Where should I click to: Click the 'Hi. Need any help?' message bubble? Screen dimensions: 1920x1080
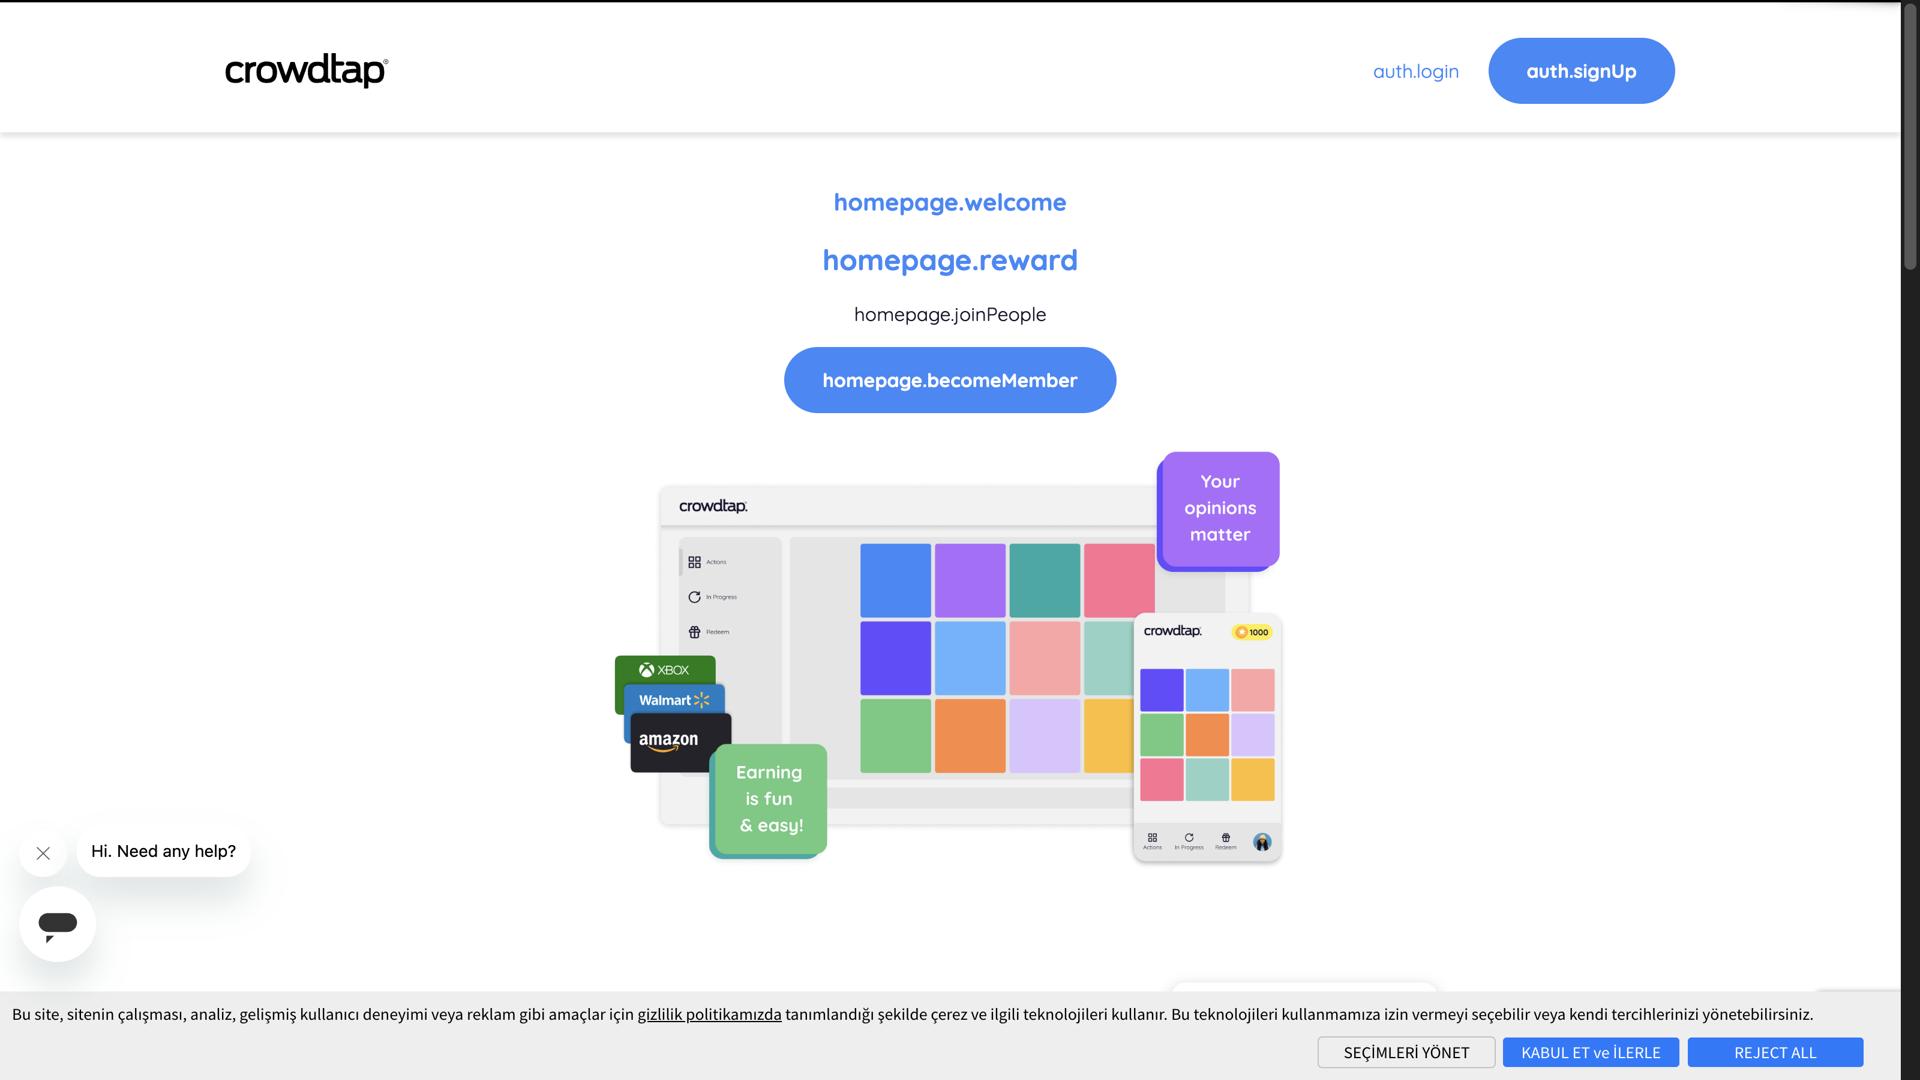pos(163,851)
